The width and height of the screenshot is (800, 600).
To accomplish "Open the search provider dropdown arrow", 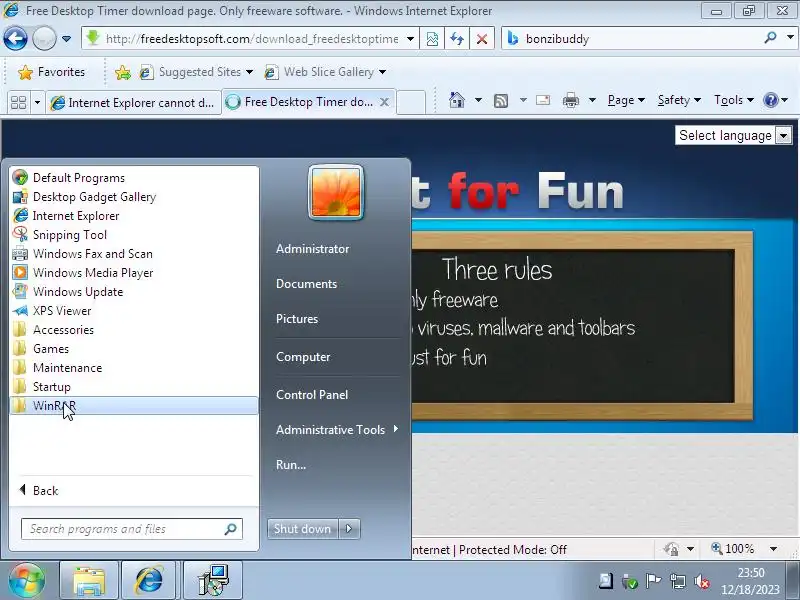I will click(x=790, y=37).
